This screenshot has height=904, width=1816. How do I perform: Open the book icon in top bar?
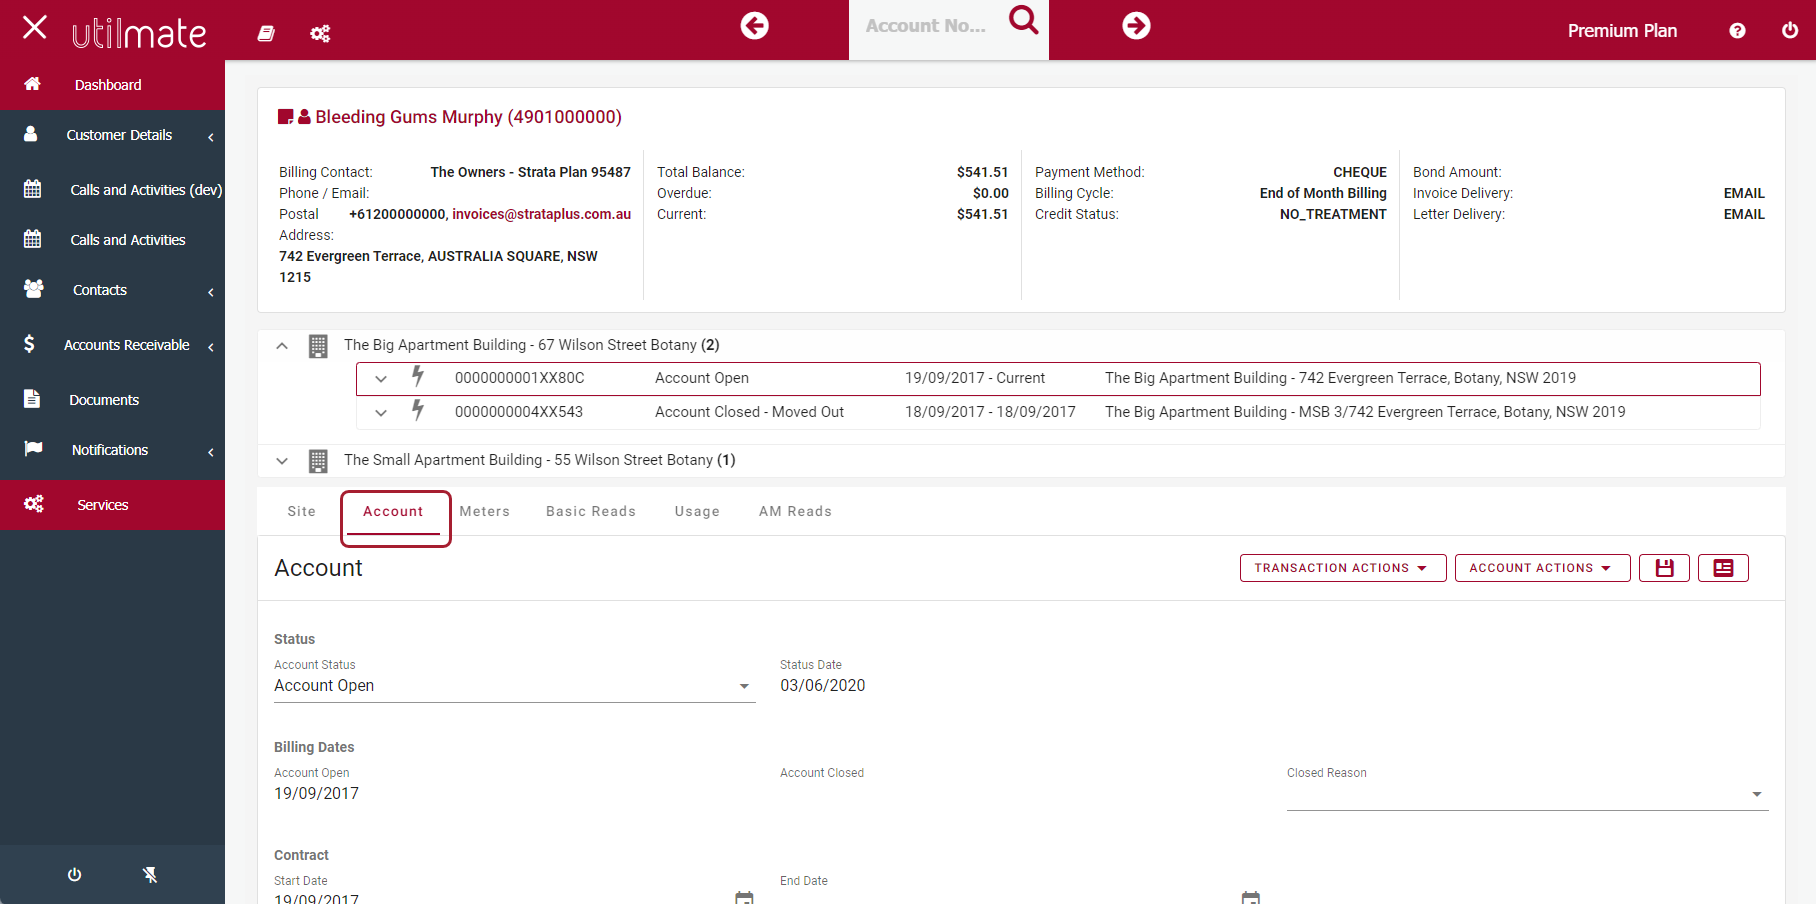click(x=266, y=33)
